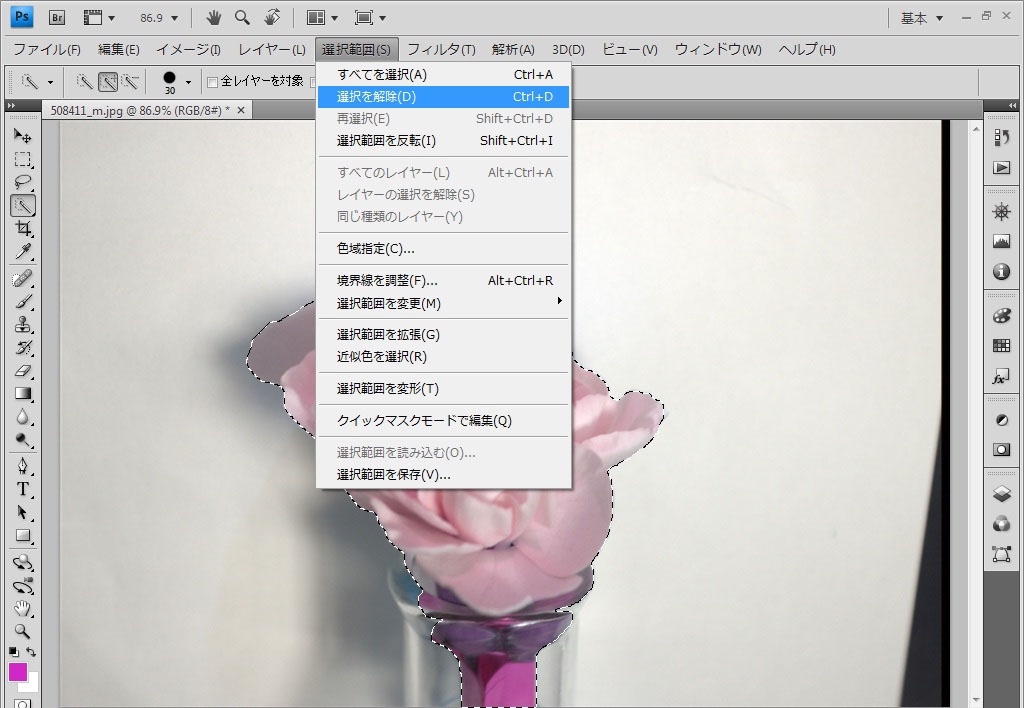This screenshot has height=708, width=1024.
Task: Open 境界線を調整(F)... dialog
Action: click(x=443, y=280)
